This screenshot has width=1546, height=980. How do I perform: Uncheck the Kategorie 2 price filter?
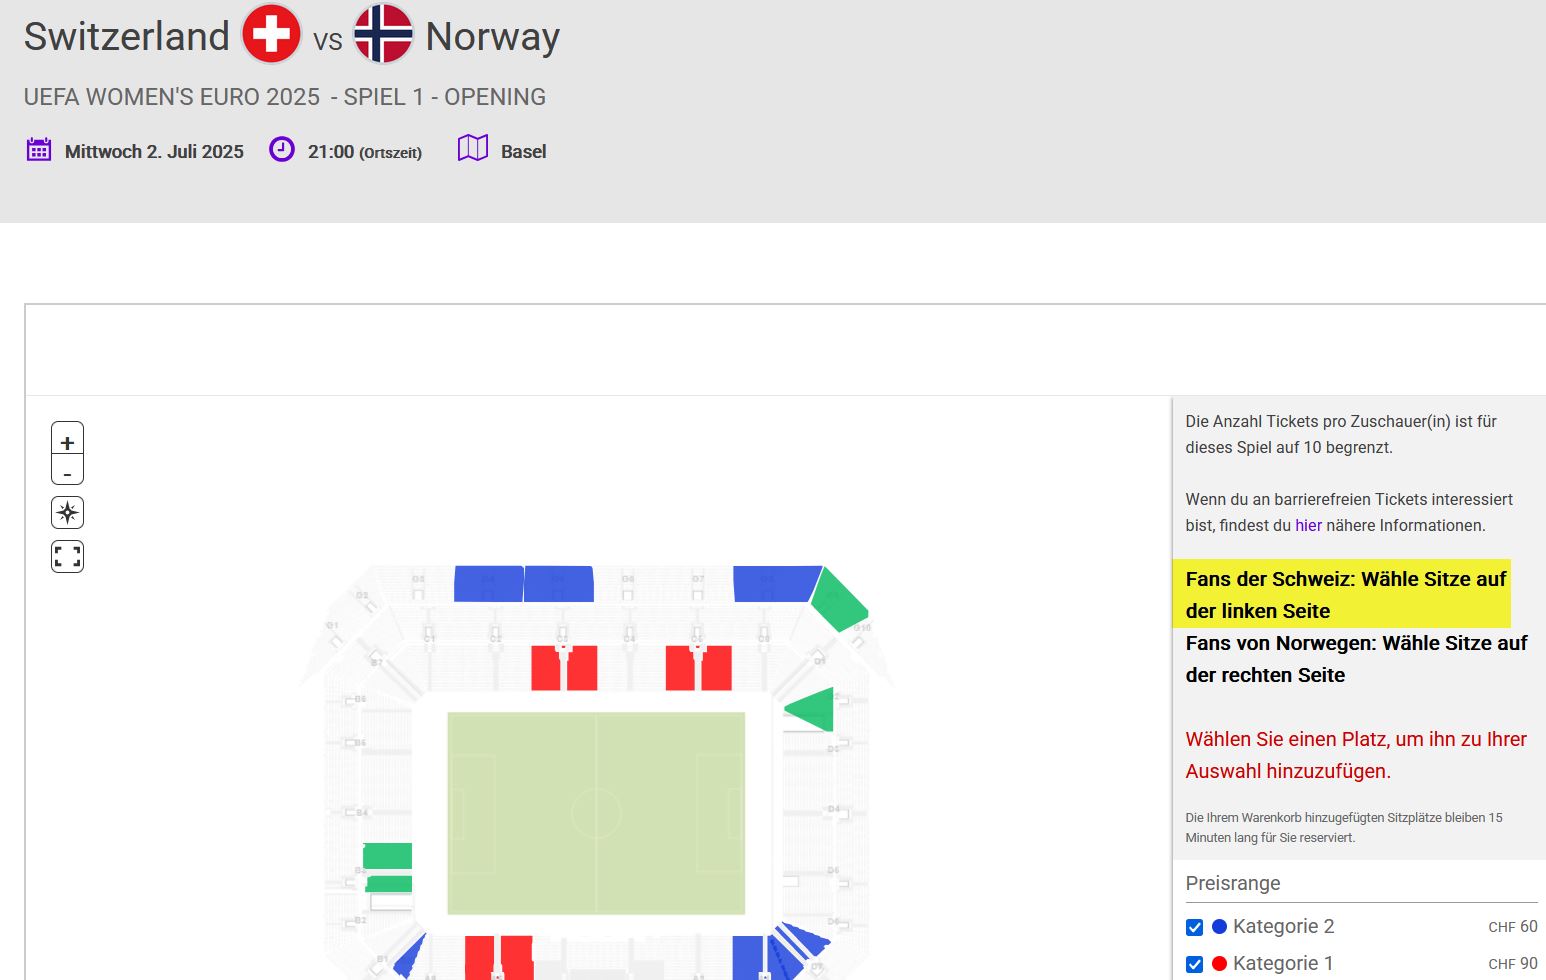pyautogui.click(x=1194, y=927)
